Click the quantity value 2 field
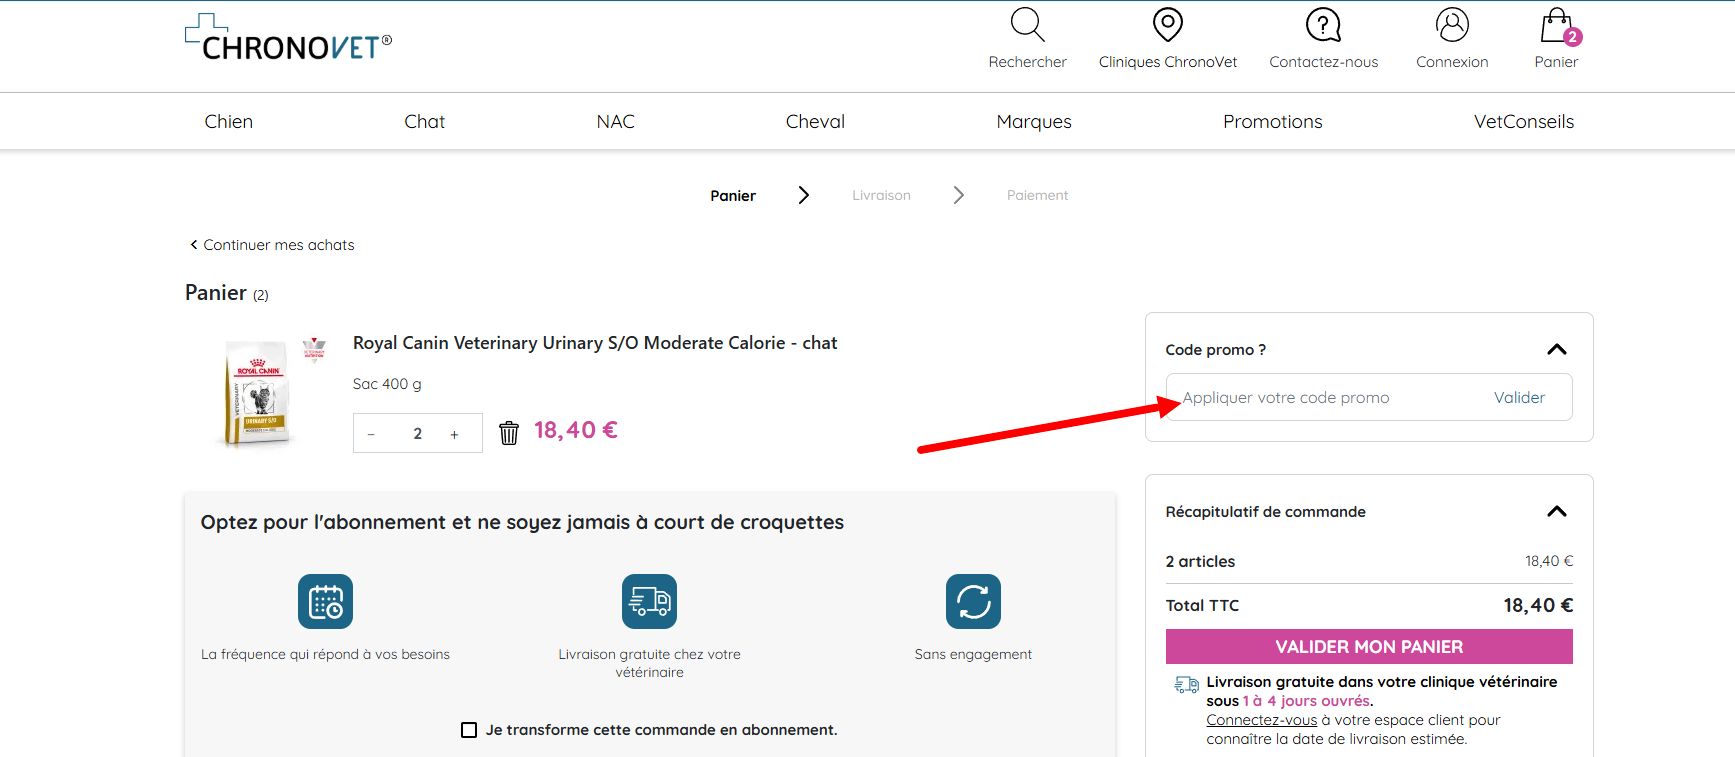The height and width of the screenshot is (757, 1735). [418, 434]
